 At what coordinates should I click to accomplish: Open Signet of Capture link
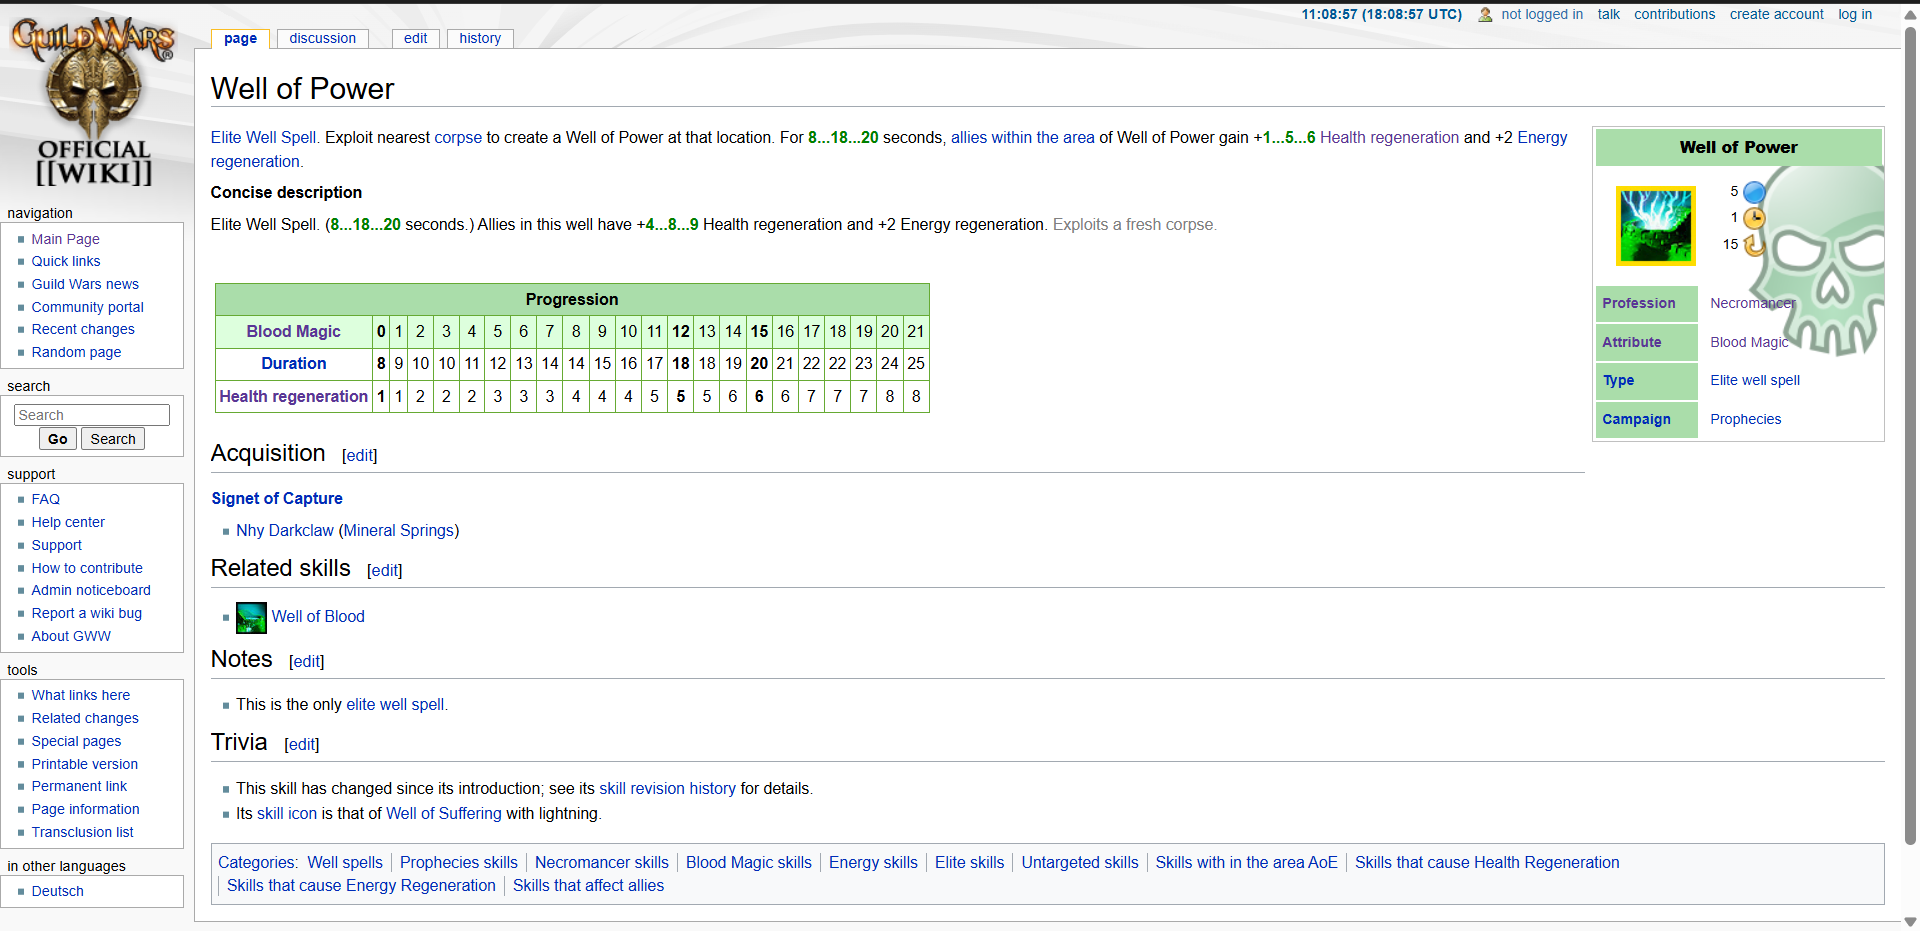pos(277,498)
